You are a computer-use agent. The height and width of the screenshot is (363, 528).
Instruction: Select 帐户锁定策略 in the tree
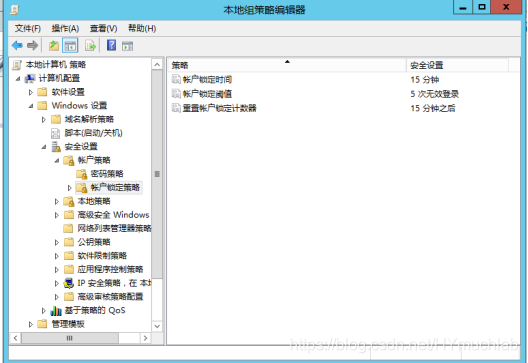pyautogui.click(x=115, y=188)
